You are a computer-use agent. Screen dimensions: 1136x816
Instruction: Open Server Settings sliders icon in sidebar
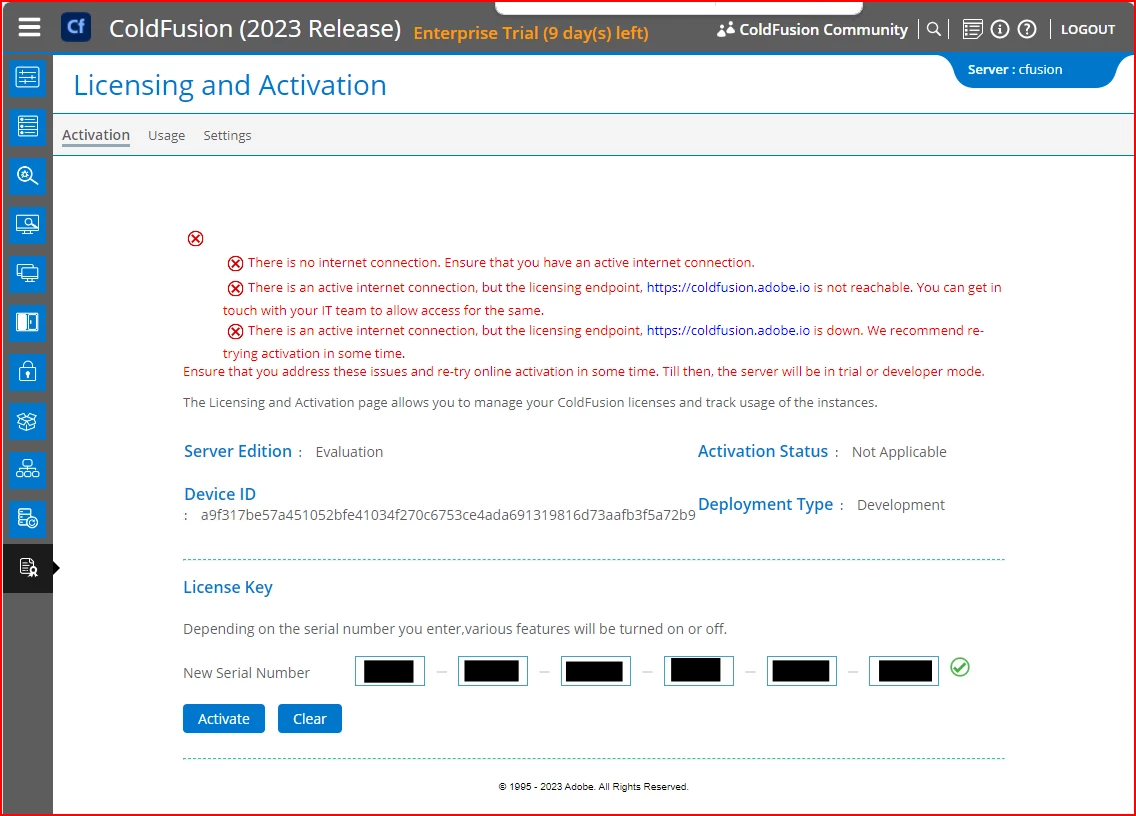(28, 78)
